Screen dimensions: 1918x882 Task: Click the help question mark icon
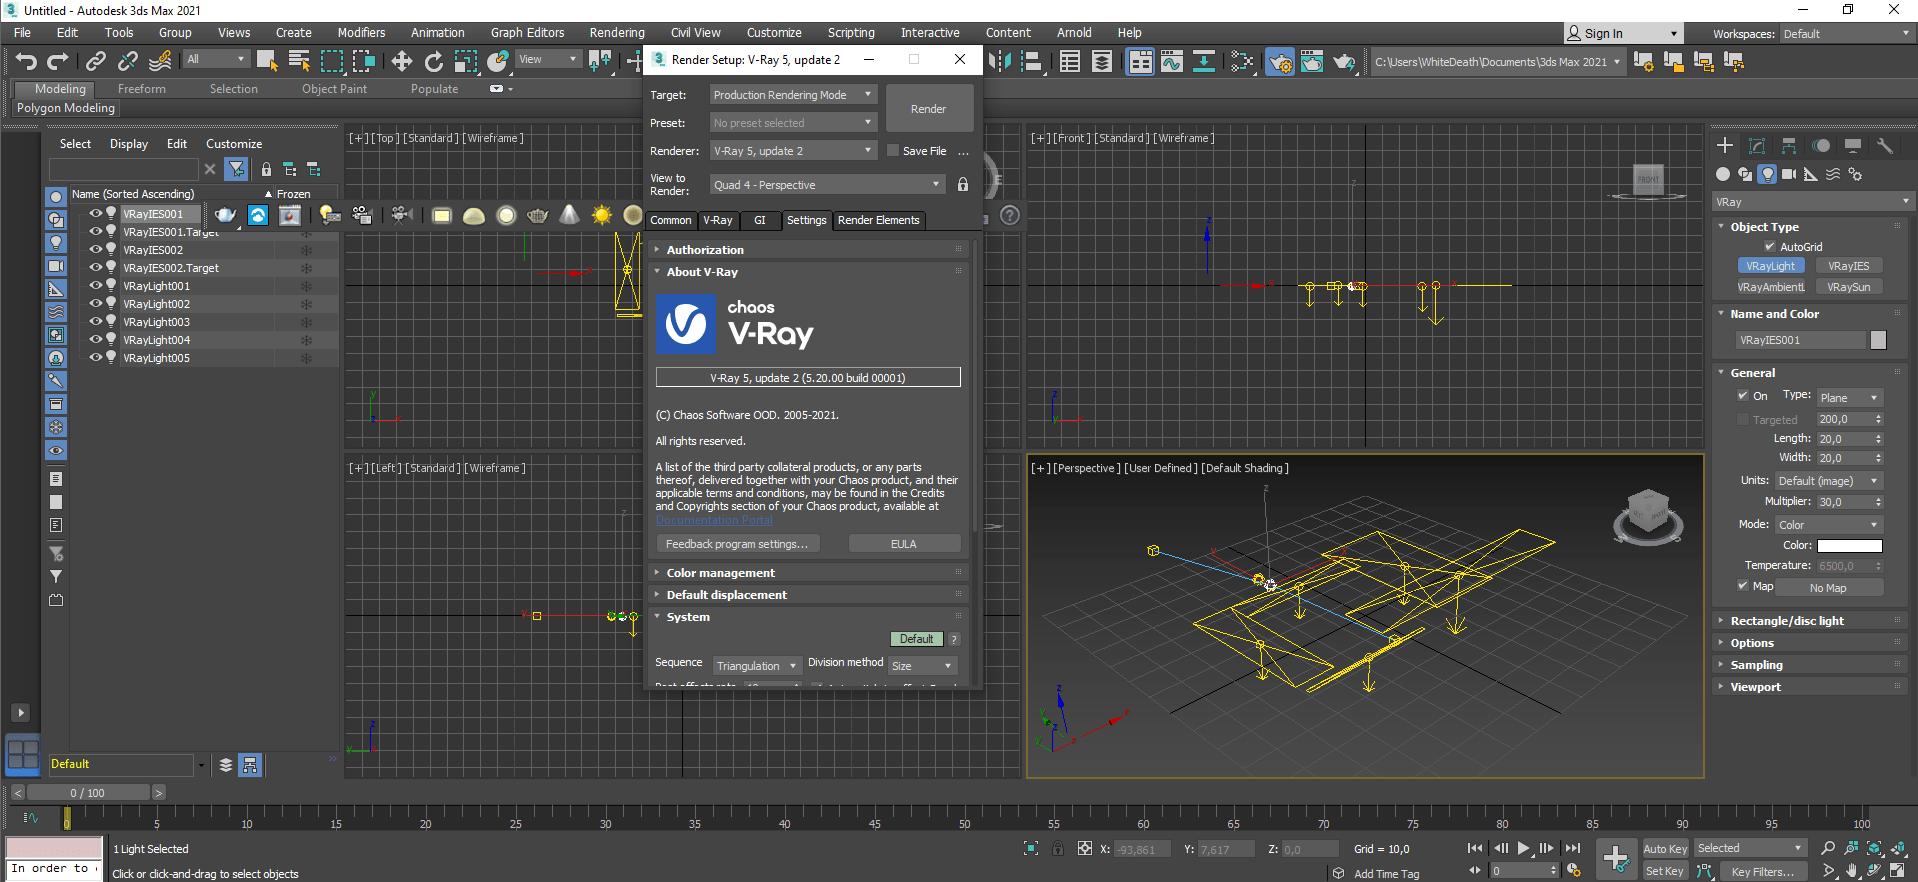1010,215
